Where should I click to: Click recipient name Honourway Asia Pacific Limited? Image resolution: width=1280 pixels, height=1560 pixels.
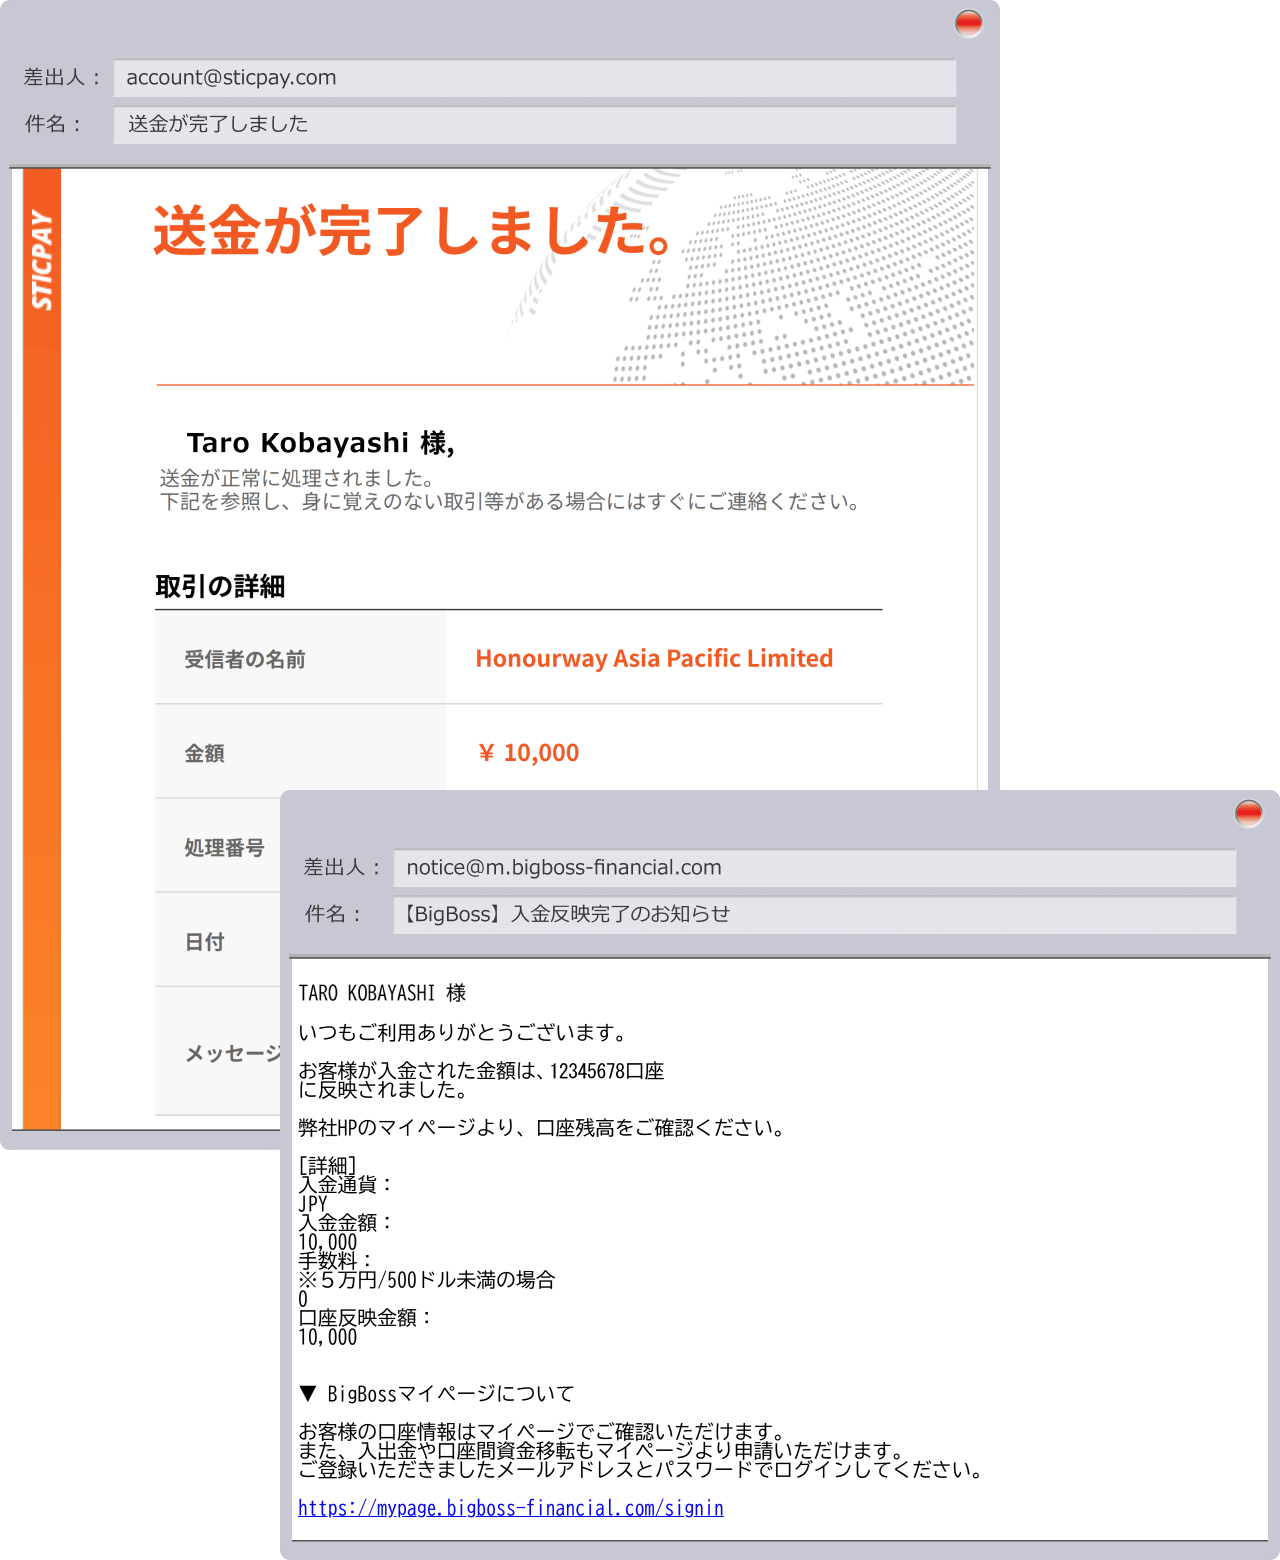[654, 658]
